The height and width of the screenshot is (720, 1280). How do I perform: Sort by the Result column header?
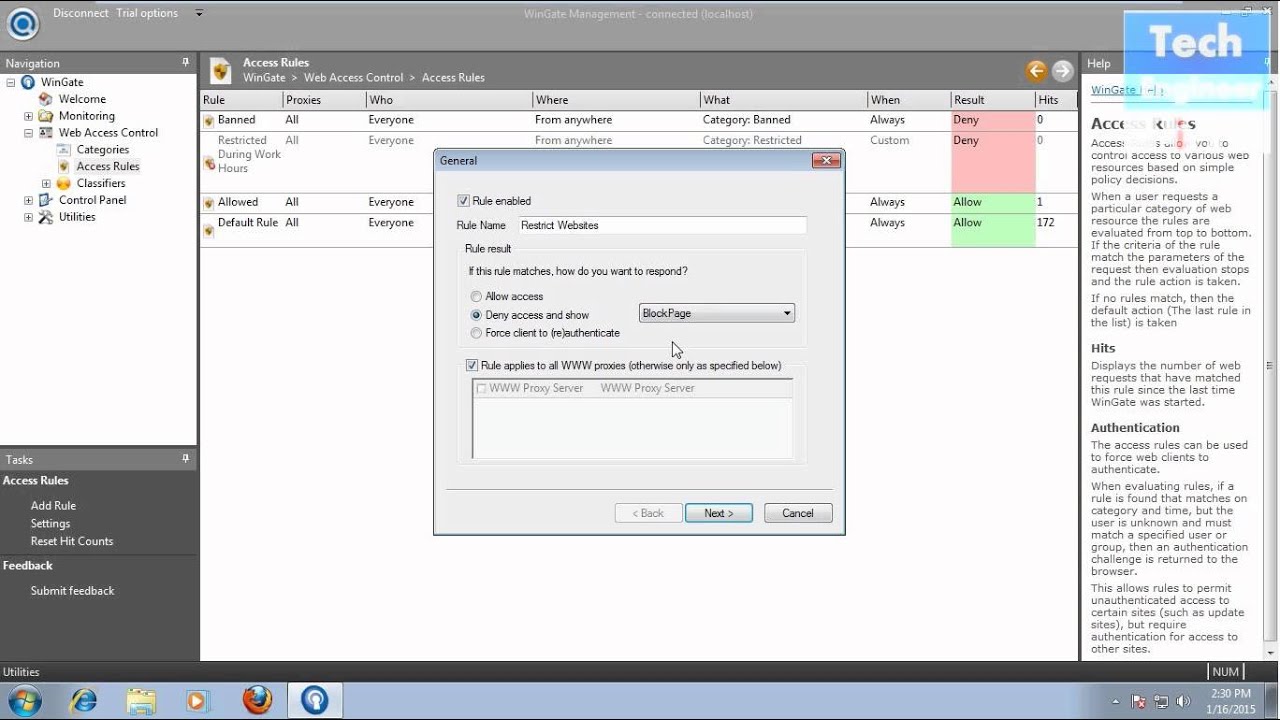(x=992, y=100)
